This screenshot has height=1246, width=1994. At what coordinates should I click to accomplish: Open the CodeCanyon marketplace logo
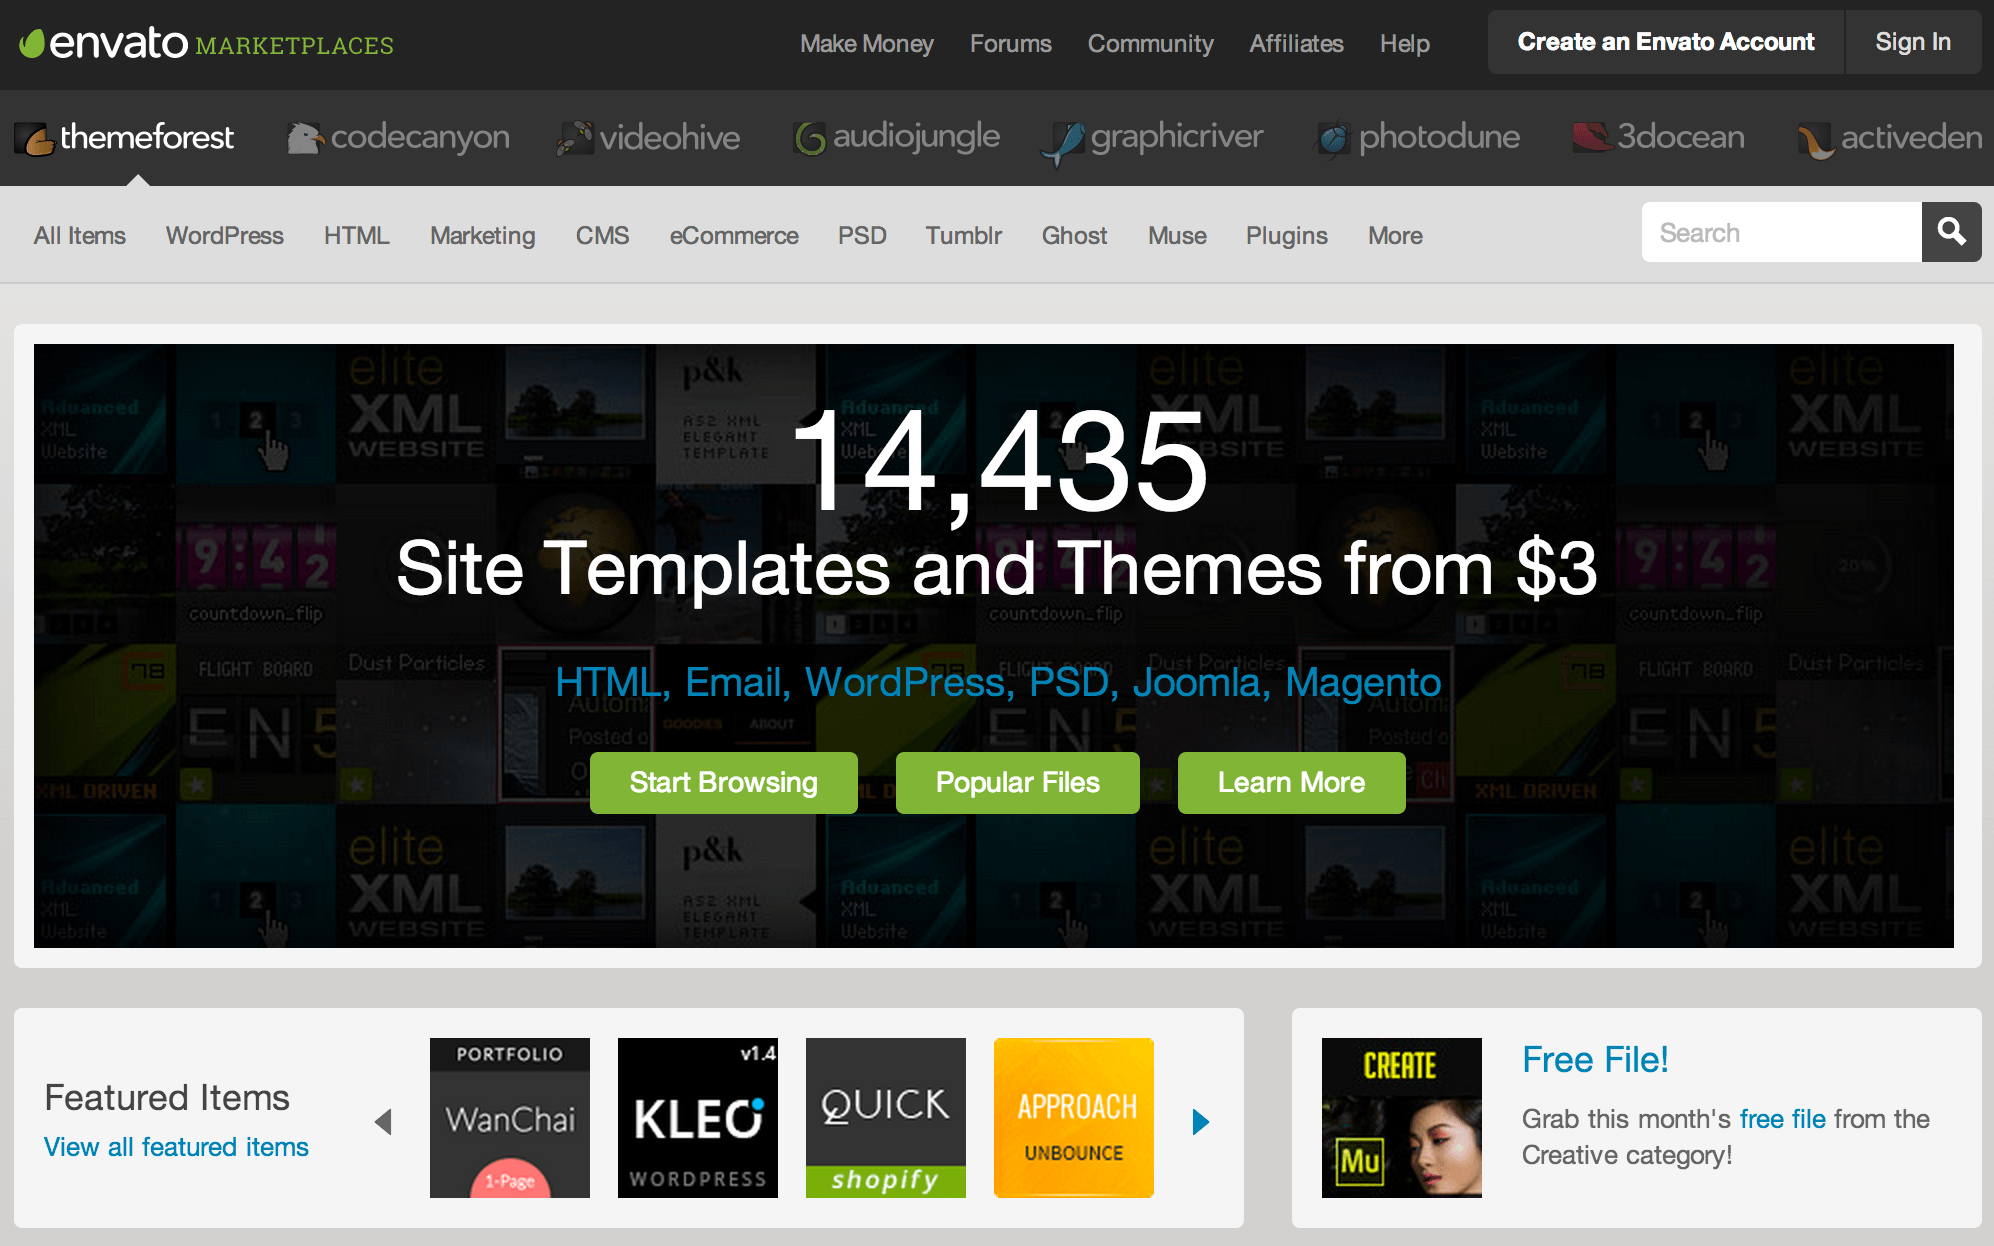tap(399, 137)
